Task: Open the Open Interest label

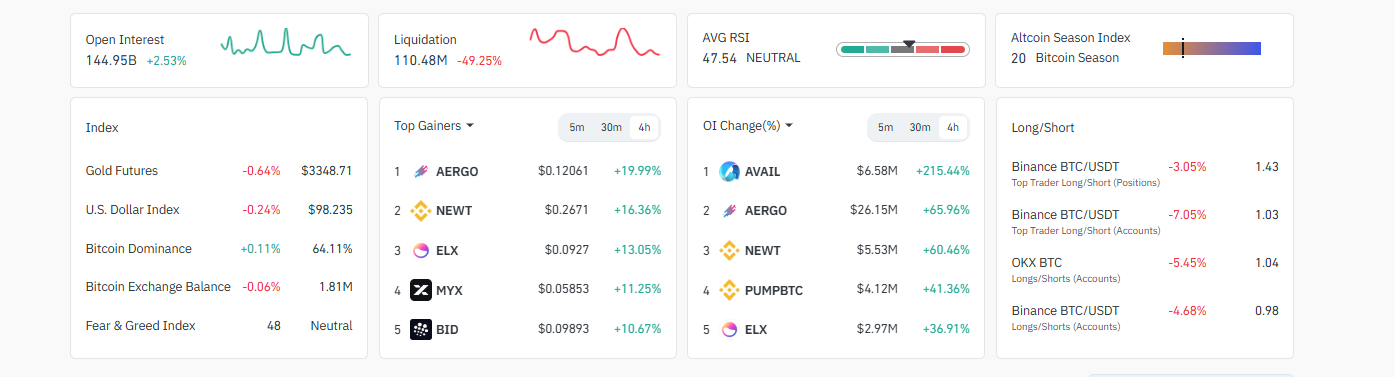Action: point(125,40)
